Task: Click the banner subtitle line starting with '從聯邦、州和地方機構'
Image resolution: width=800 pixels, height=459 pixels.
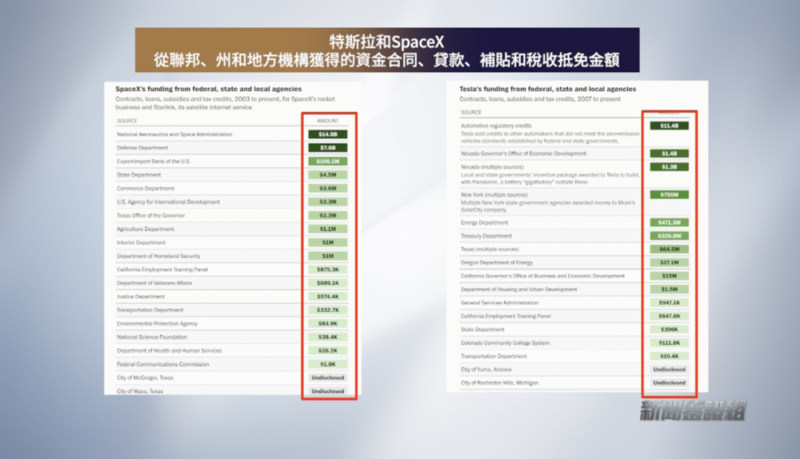Action: pyautogui.click(x=387, y=60)
